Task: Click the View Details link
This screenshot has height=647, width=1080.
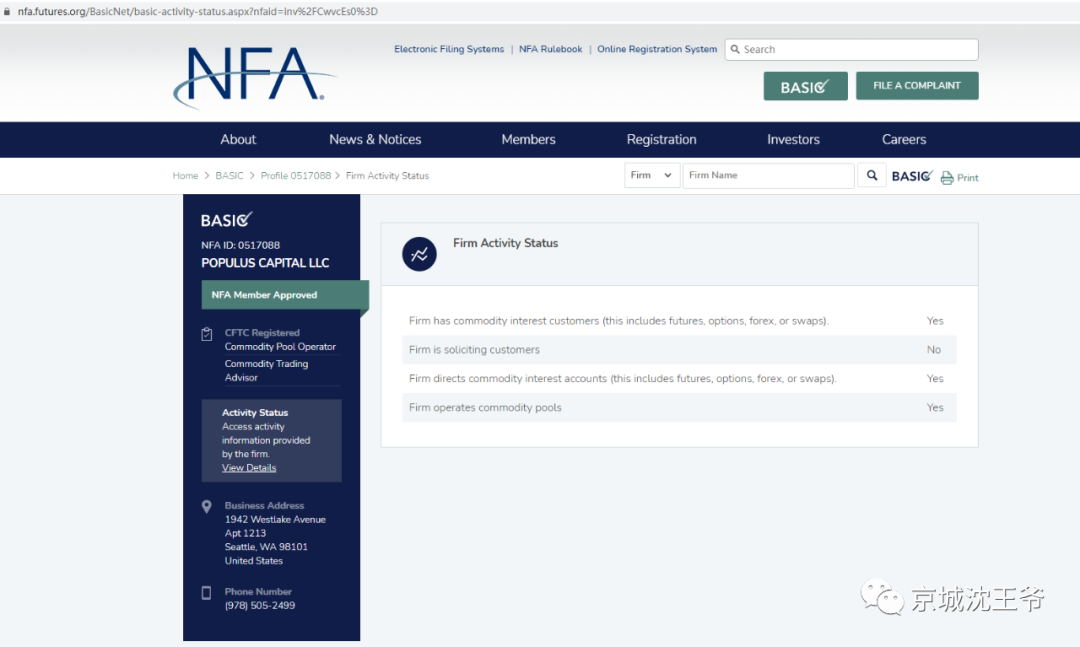Action: 249,468
